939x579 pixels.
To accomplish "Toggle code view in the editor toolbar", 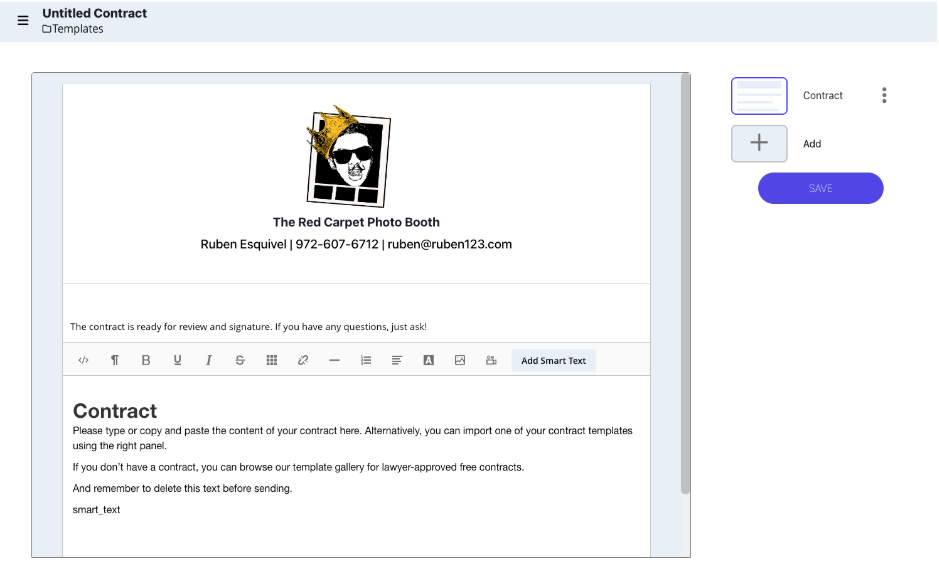I will point(83,360).
